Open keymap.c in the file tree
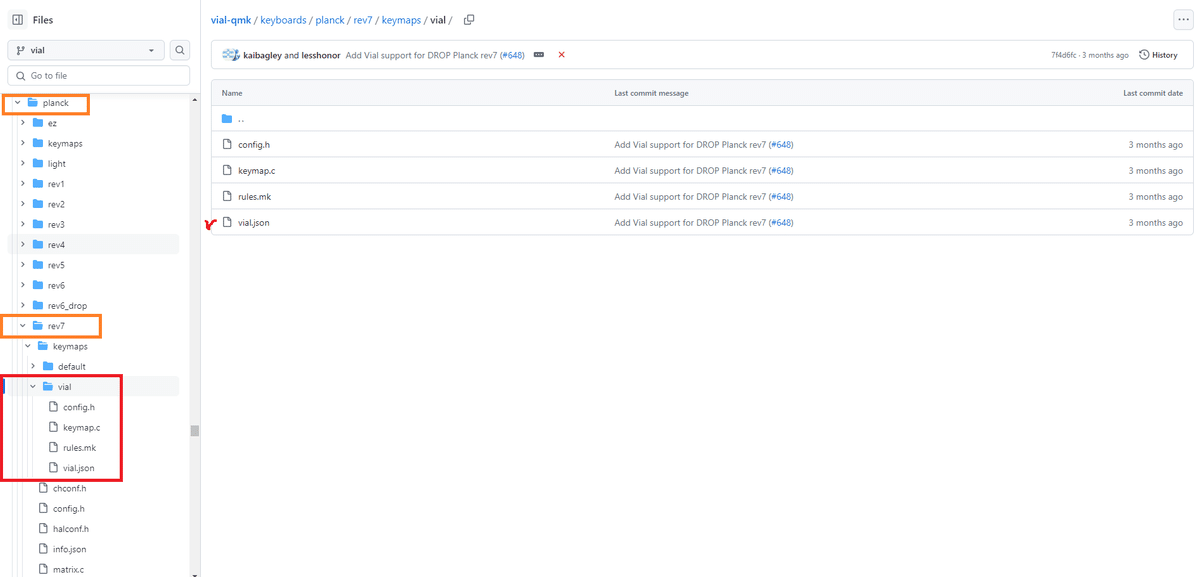This screenshot has height=577, width=1200. [81, 427]
